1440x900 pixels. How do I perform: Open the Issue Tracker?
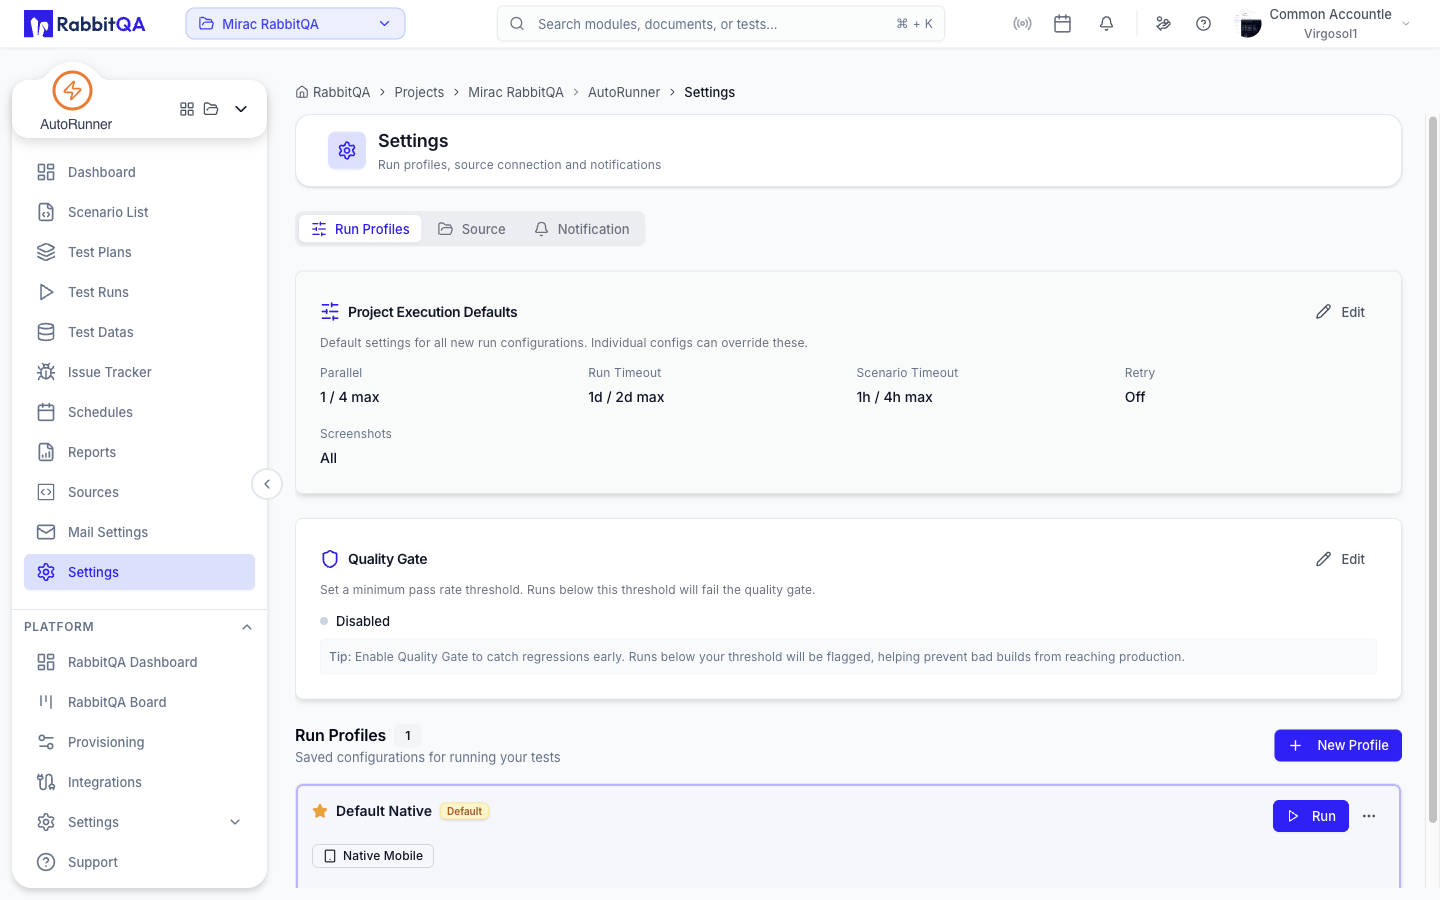pyautogui.click(x=139, y=372)
